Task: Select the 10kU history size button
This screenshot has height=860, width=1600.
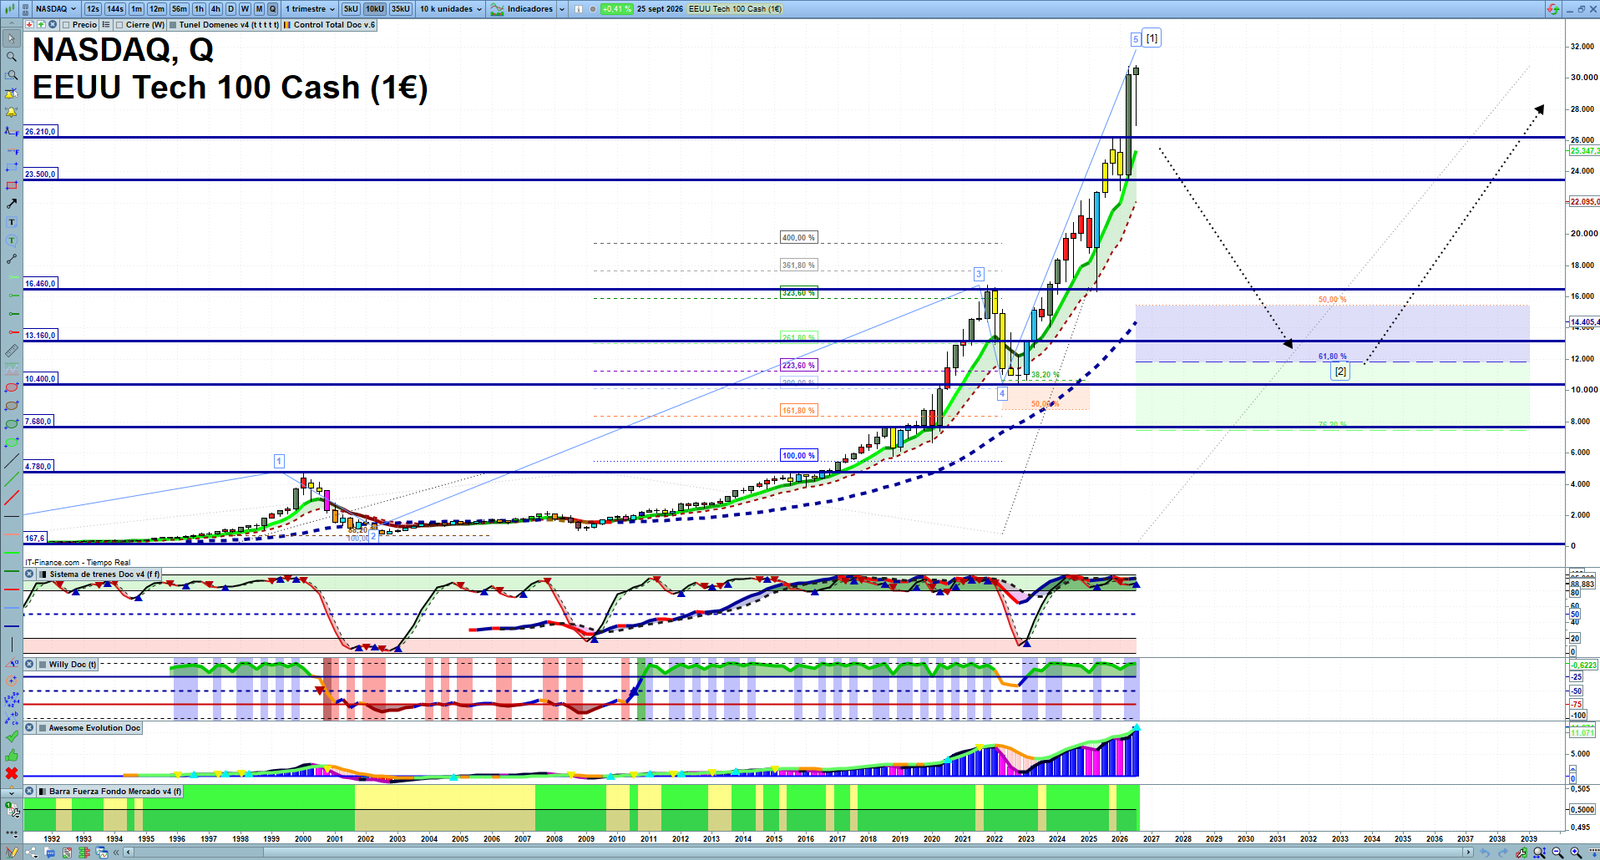Action: tap(375, 9)
